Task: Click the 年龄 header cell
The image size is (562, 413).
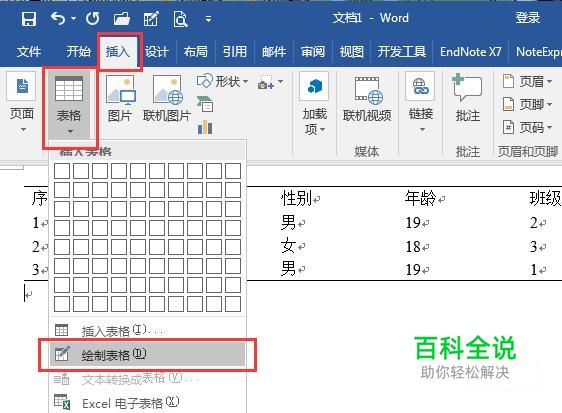Action: tap(420, 198)
